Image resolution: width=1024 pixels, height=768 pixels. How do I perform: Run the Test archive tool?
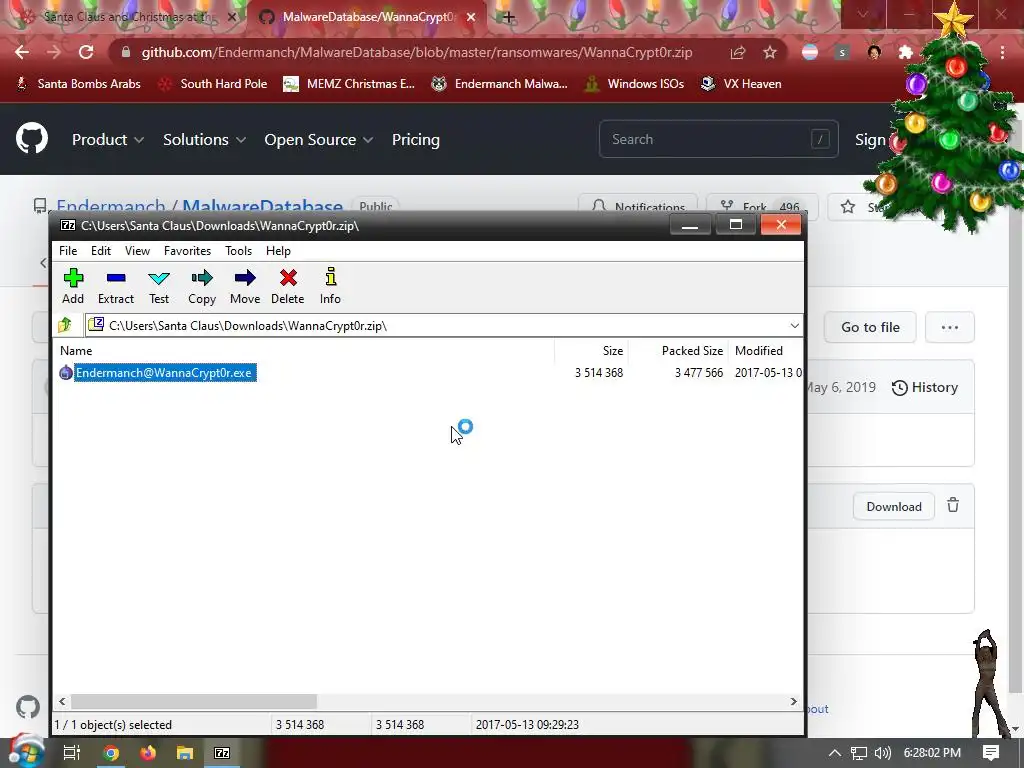(159, 286)
